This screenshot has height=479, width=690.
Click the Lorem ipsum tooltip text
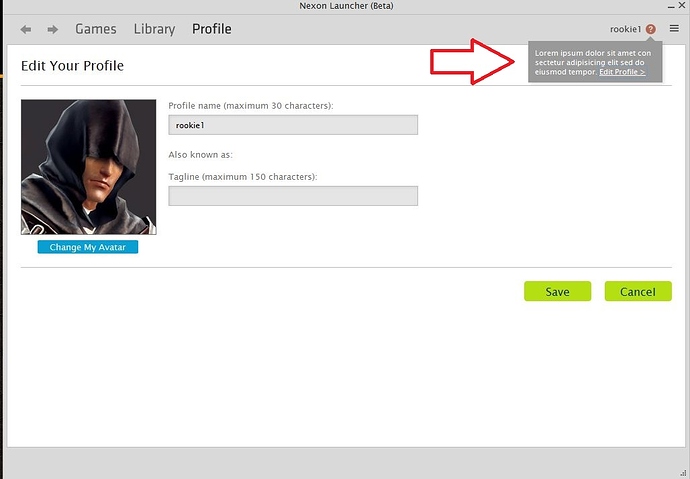click(x=592, y=62)
